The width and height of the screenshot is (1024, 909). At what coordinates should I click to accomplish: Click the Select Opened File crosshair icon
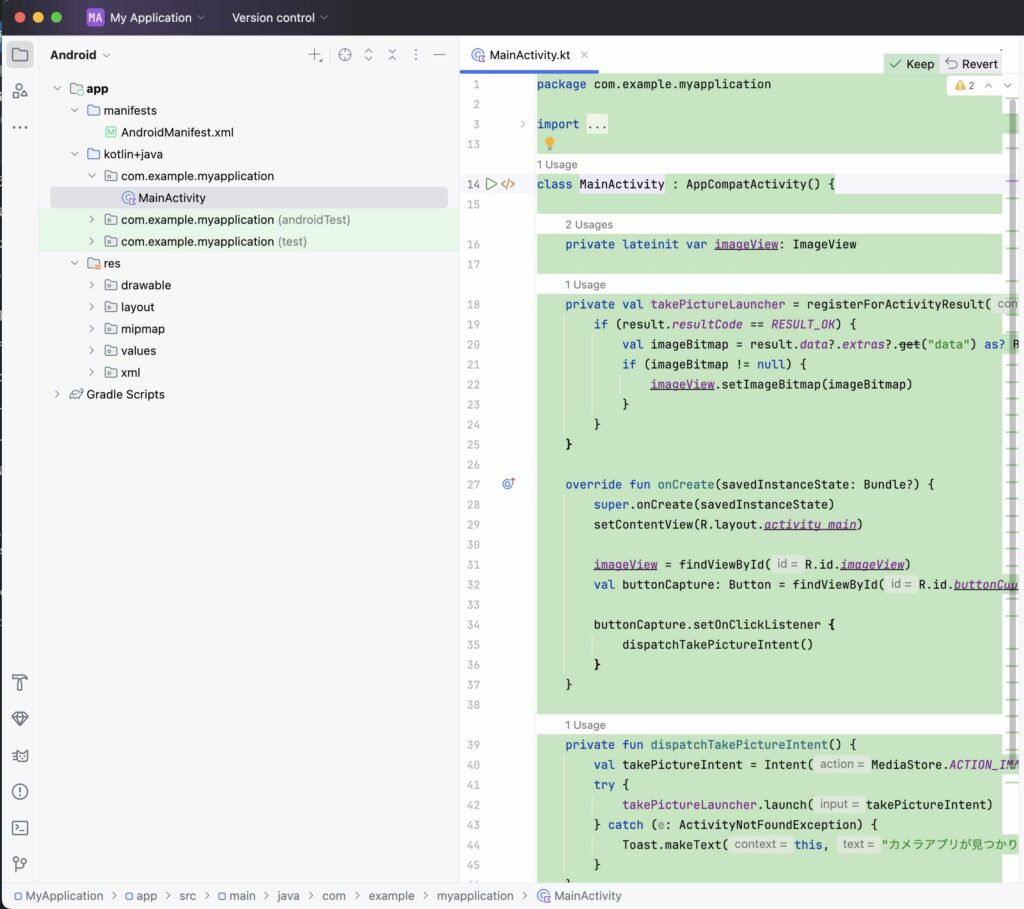click(345, 55)
